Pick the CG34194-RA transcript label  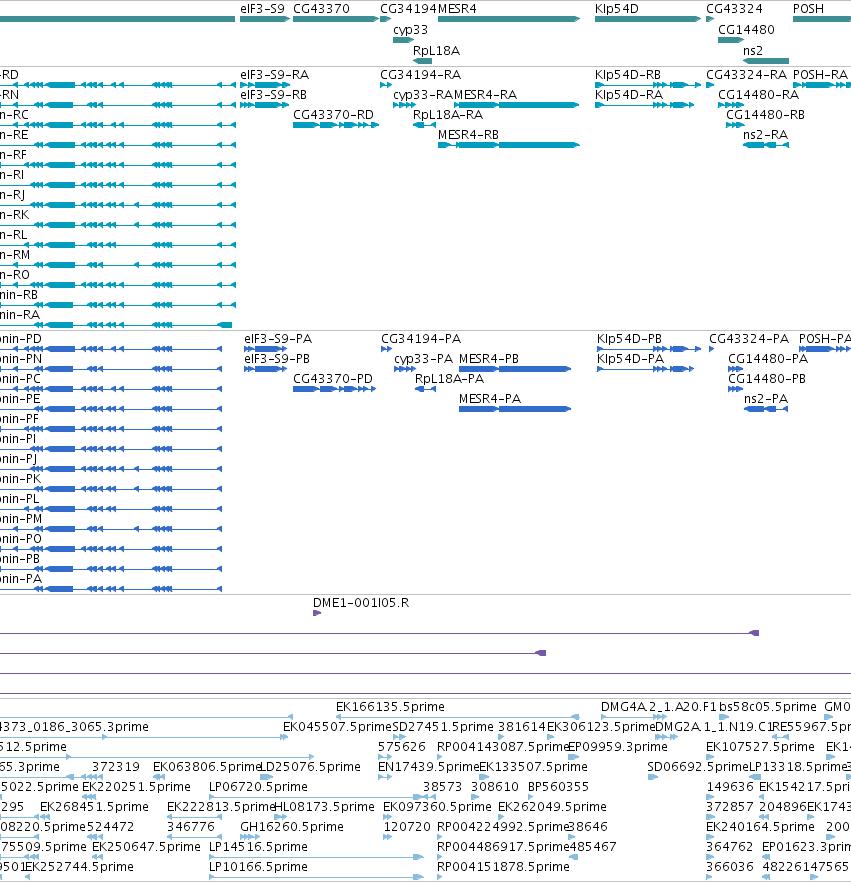[x=421, y=75]
